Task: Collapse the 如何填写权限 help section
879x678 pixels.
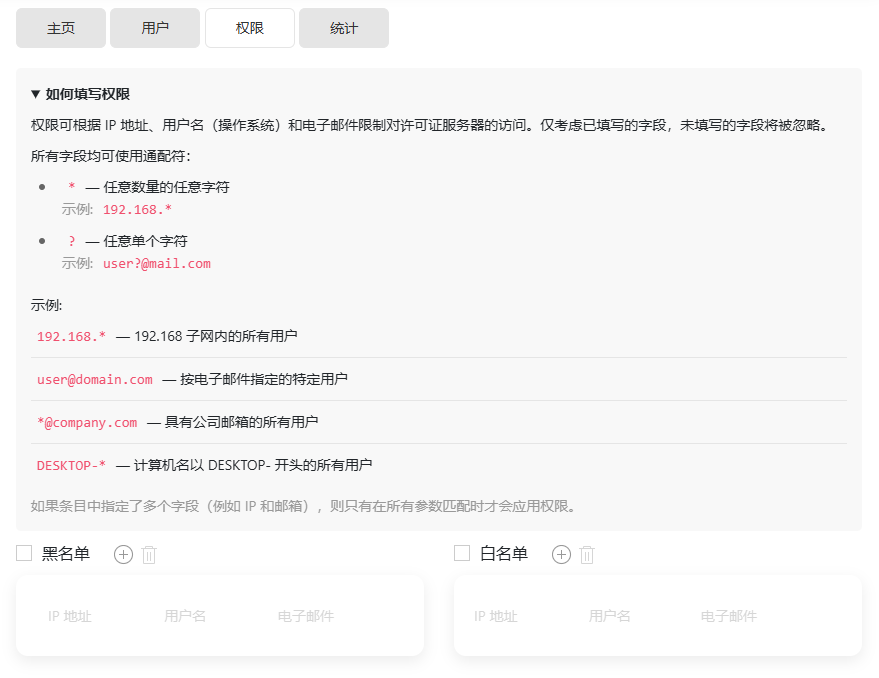Action: (x=80, y=94)
